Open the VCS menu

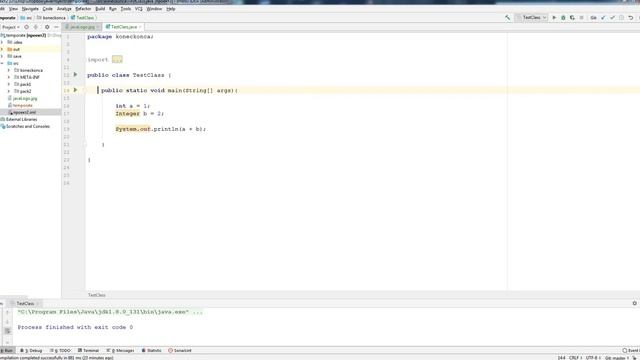point(139,9)
